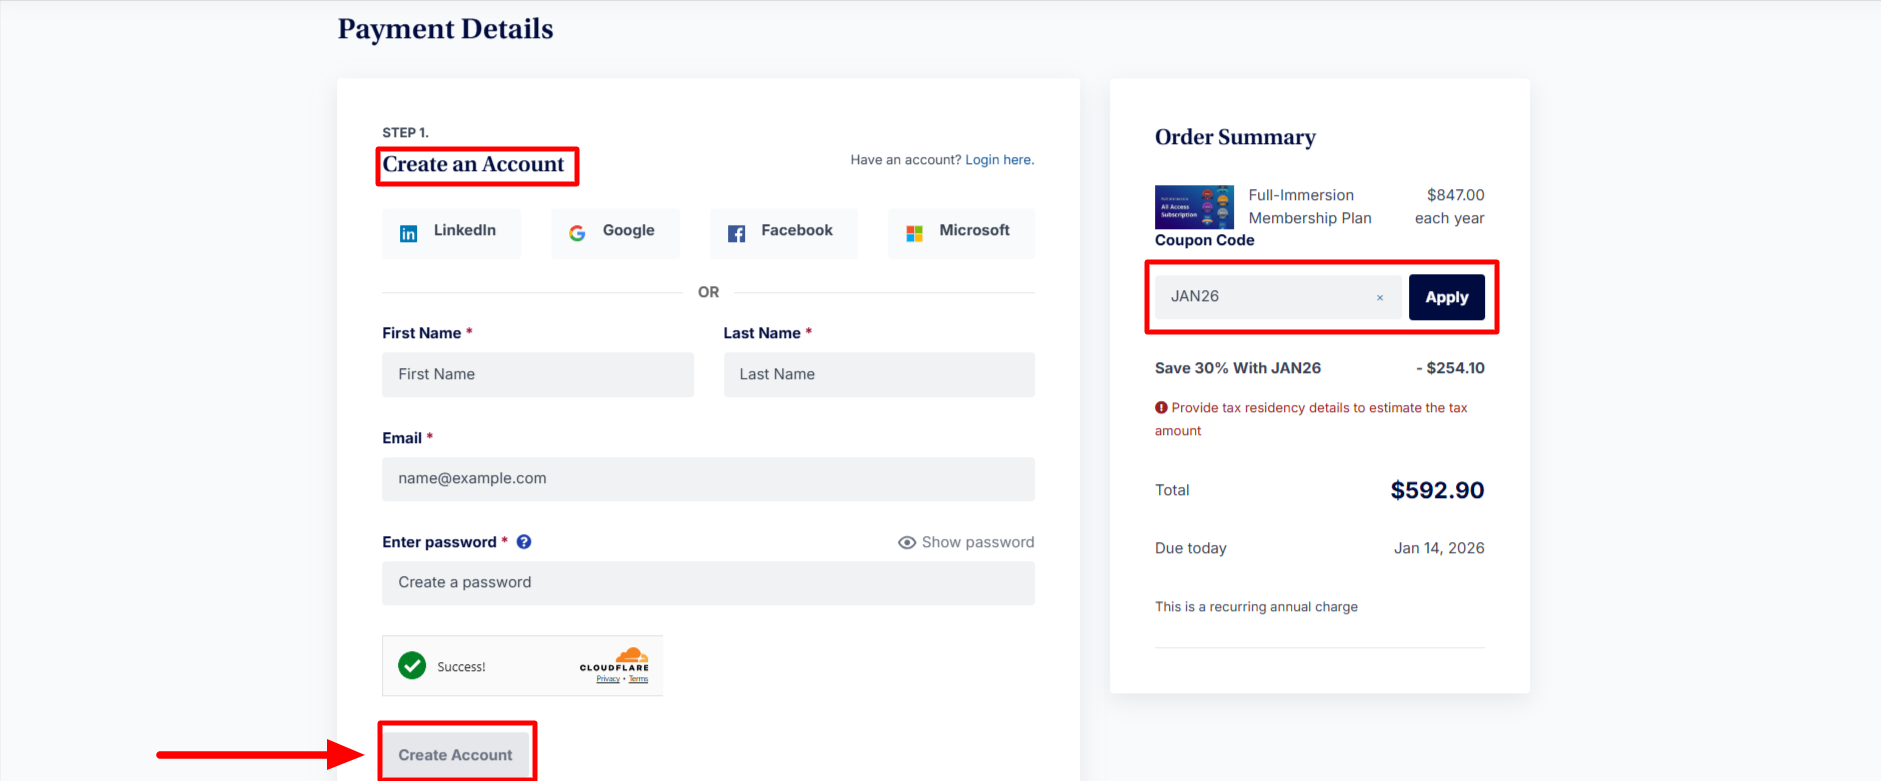Click the coupon code field containing JAN26

pos(1278,297)
